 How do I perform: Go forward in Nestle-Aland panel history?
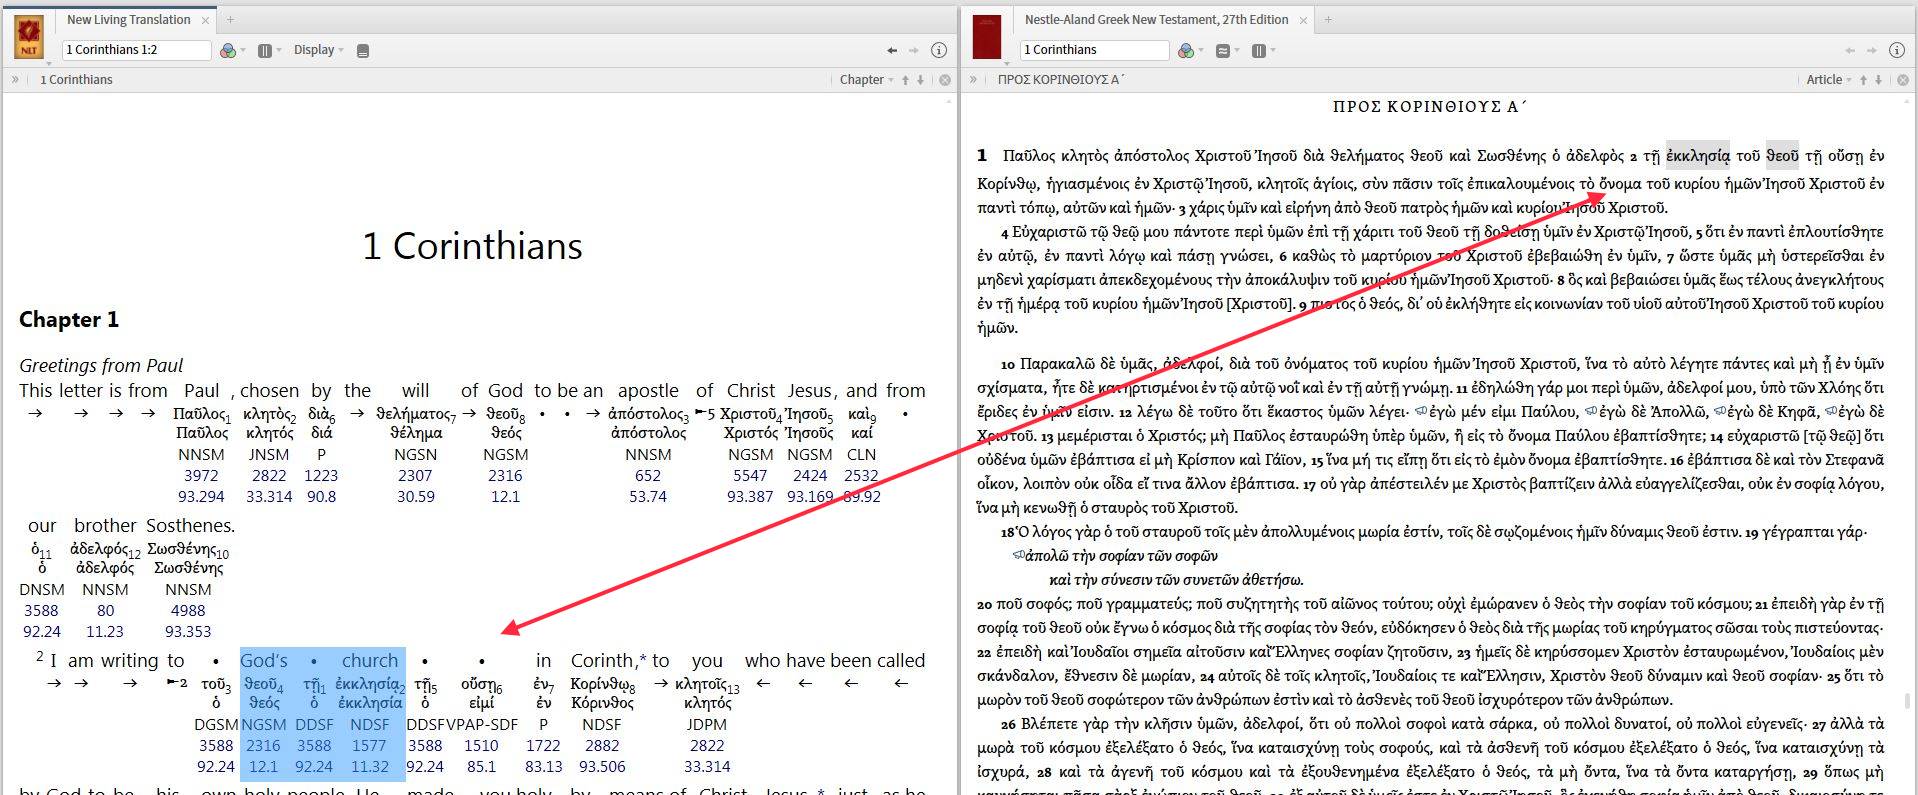click(x=1871, y=50)
